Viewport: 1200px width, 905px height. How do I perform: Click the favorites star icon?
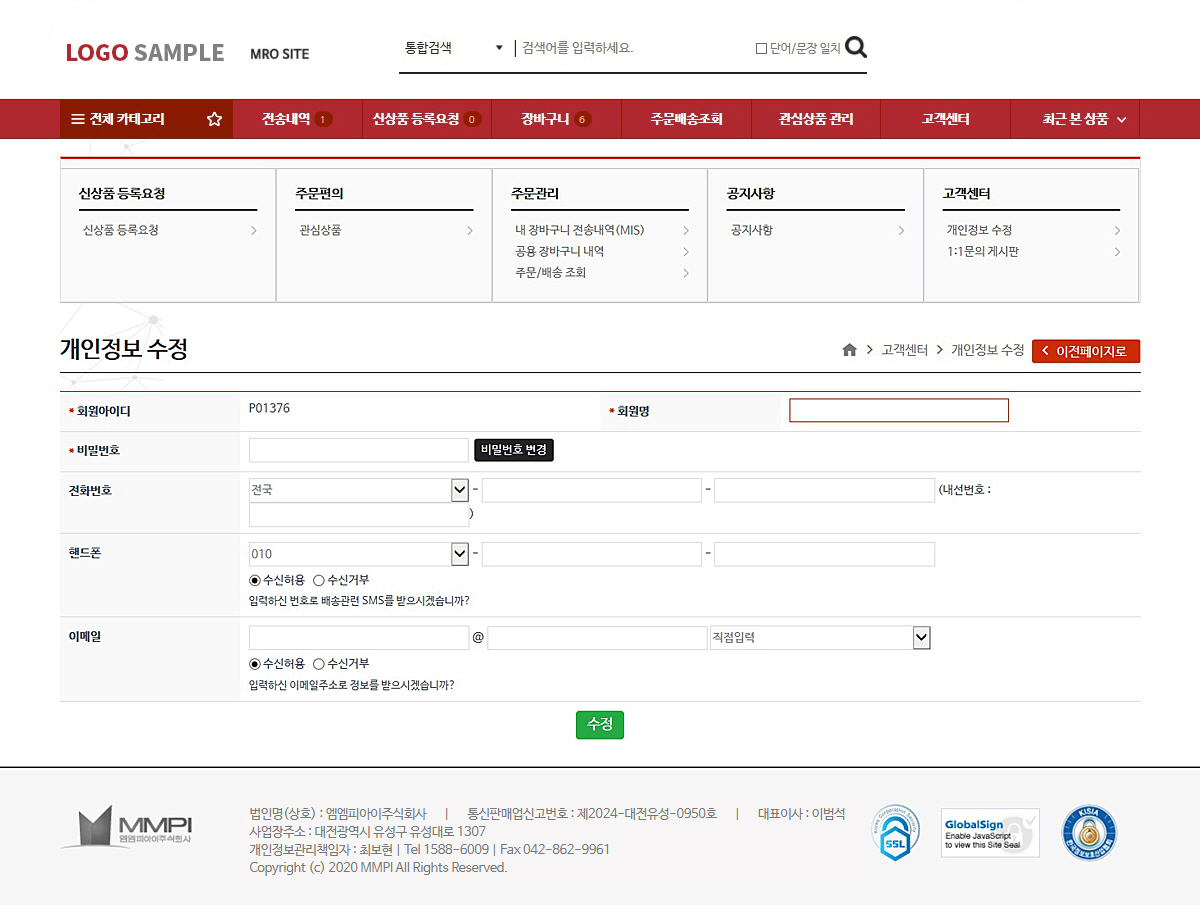(x=214, y=119)
